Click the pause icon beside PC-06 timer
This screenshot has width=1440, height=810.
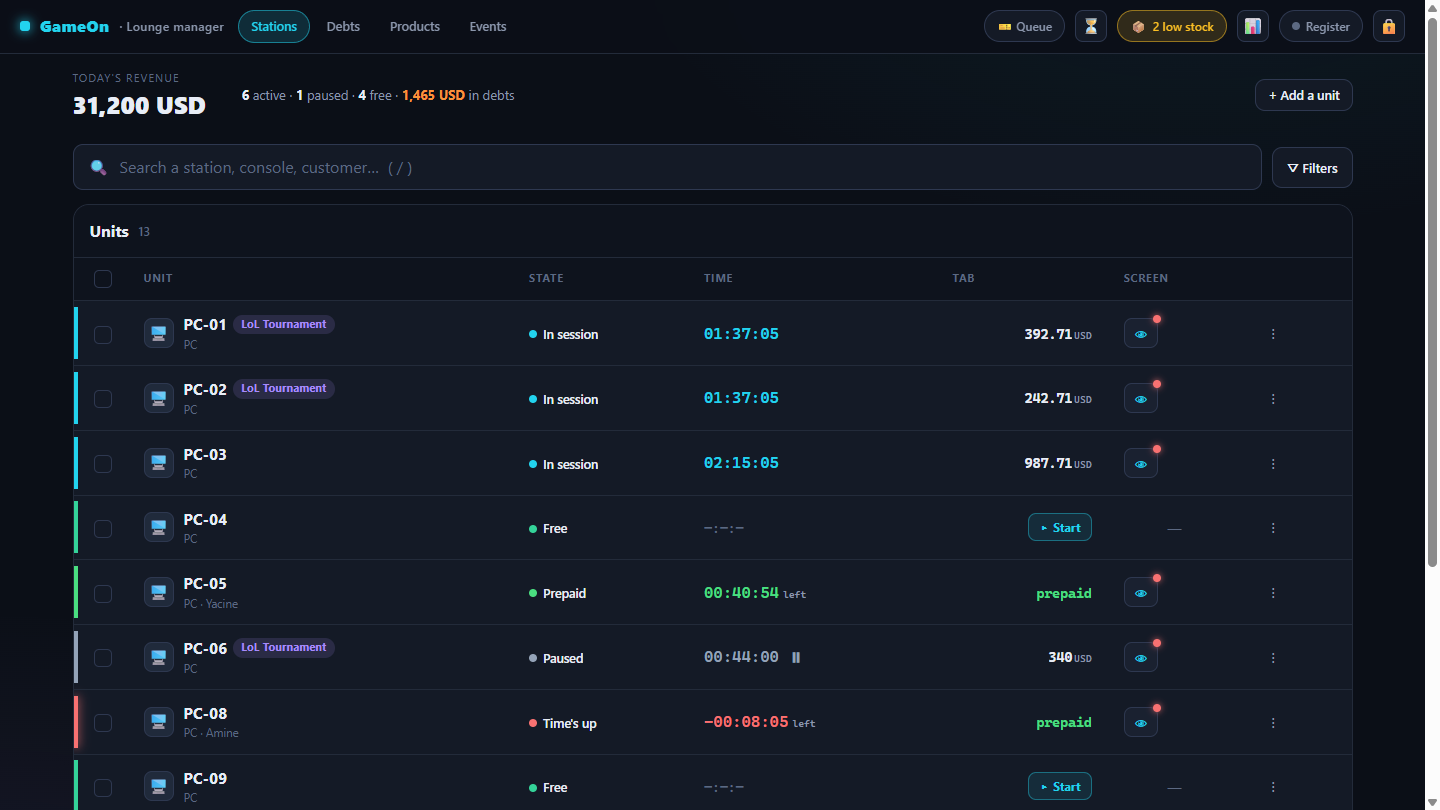[796, 657]
